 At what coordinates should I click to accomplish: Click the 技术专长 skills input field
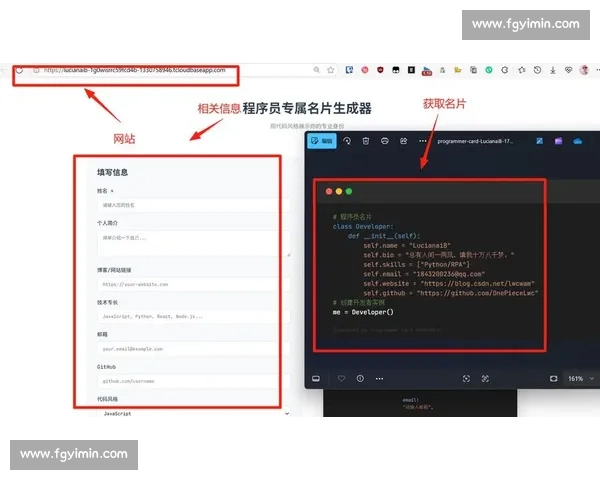(193, 317)
